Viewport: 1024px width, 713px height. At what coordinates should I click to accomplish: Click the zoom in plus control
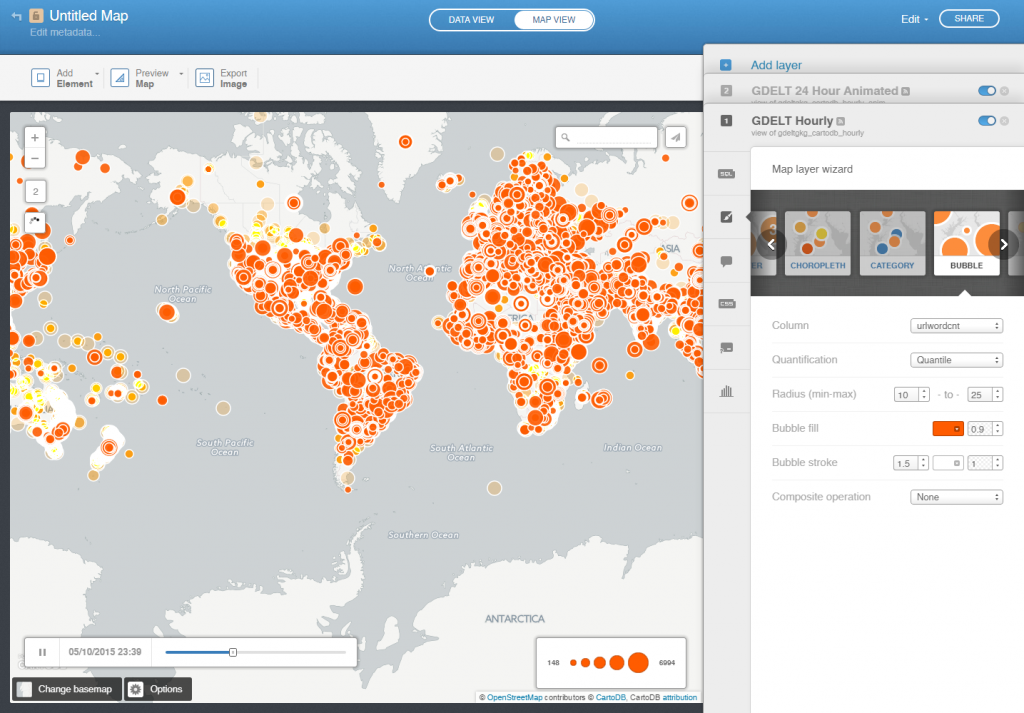click(x=35, y=136)
